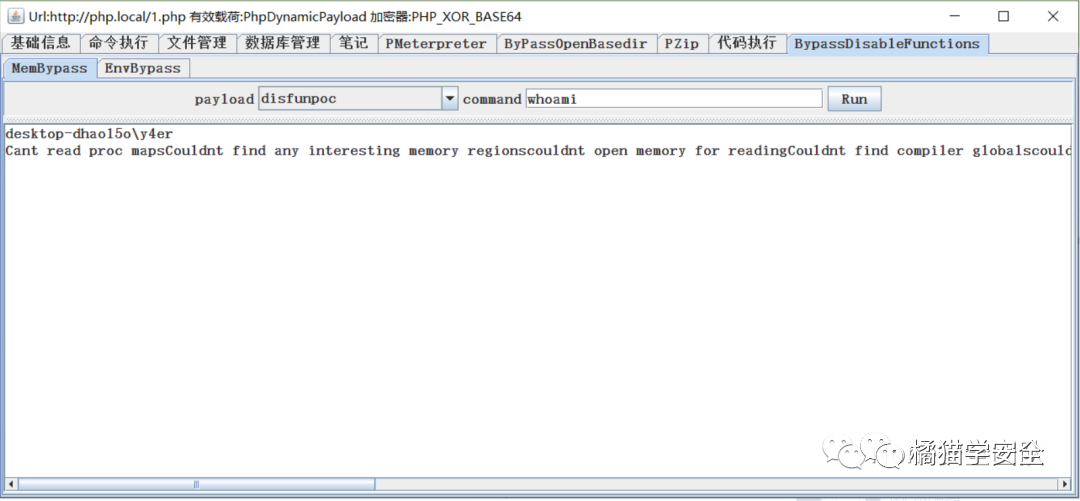Close the window
This screenshot has width=1080, height=501.
[x=1052, y=16]
